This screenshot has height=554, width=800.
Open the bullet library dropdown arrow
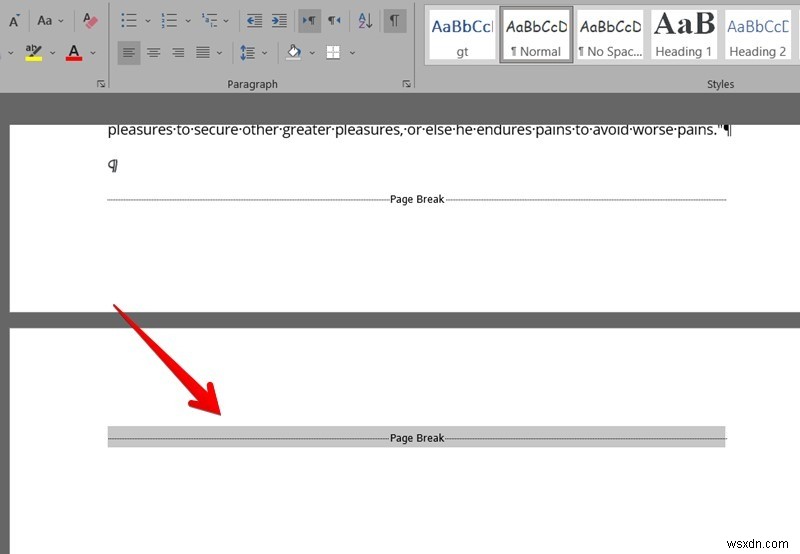click(x=147, y=21)
